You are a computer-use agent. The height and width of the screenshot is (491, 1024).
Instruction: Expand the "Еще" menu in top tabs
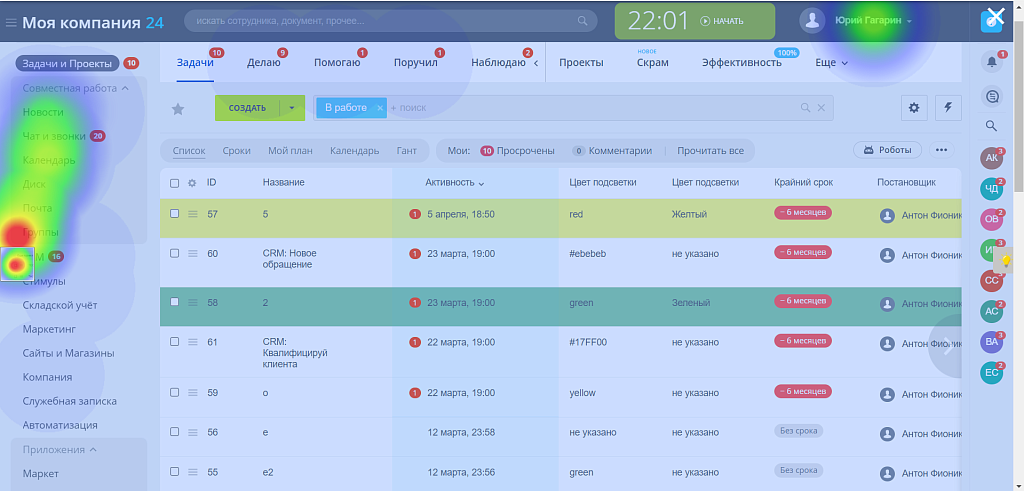831,63
